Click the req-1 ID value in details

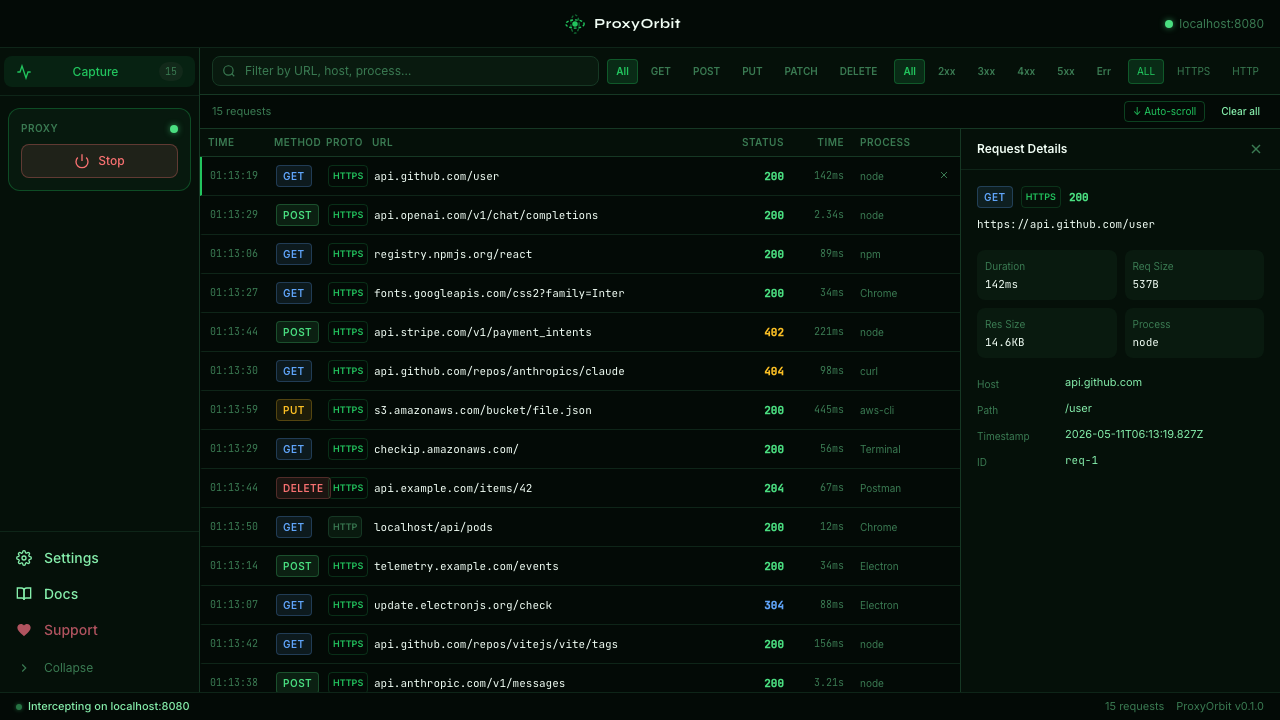tap(1081, 460)
